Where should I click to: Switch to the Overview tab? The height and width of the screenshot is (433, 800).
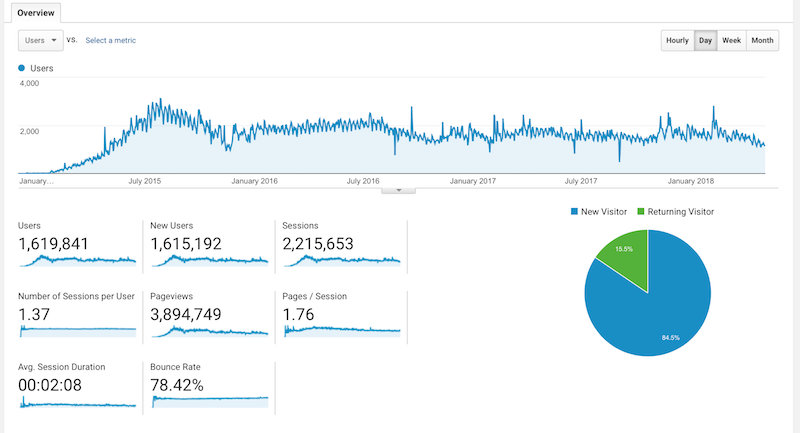[x=36, y=13]
